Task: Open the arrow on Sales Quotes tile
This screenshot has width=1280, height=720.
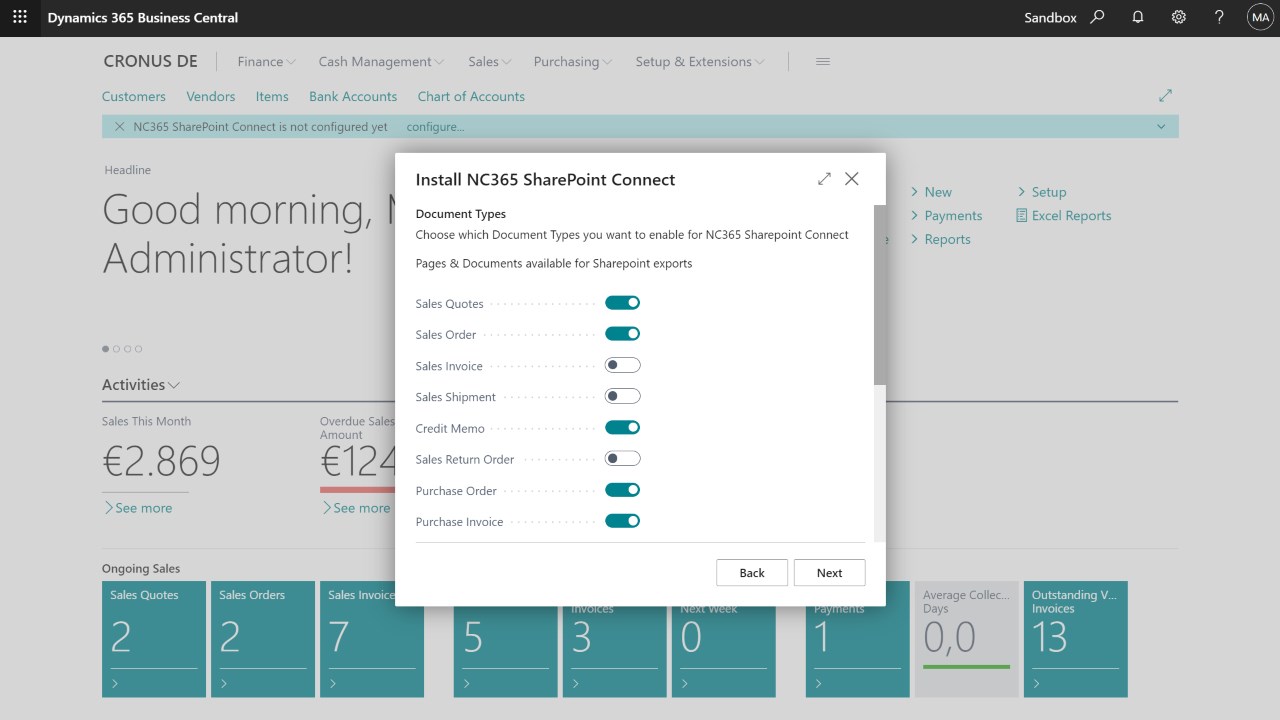Action: pos(115,684)
